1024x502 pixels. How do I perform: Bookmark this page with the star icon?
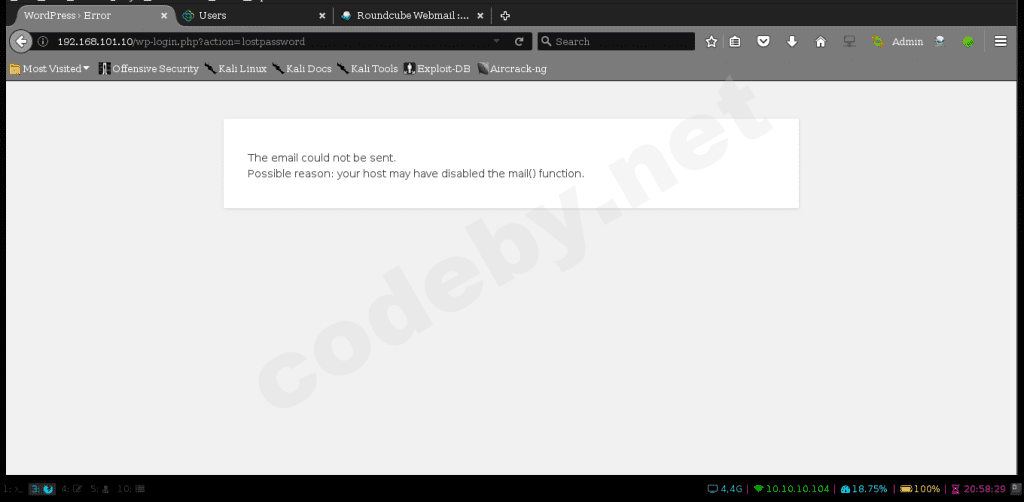click(x=711, y=42)
